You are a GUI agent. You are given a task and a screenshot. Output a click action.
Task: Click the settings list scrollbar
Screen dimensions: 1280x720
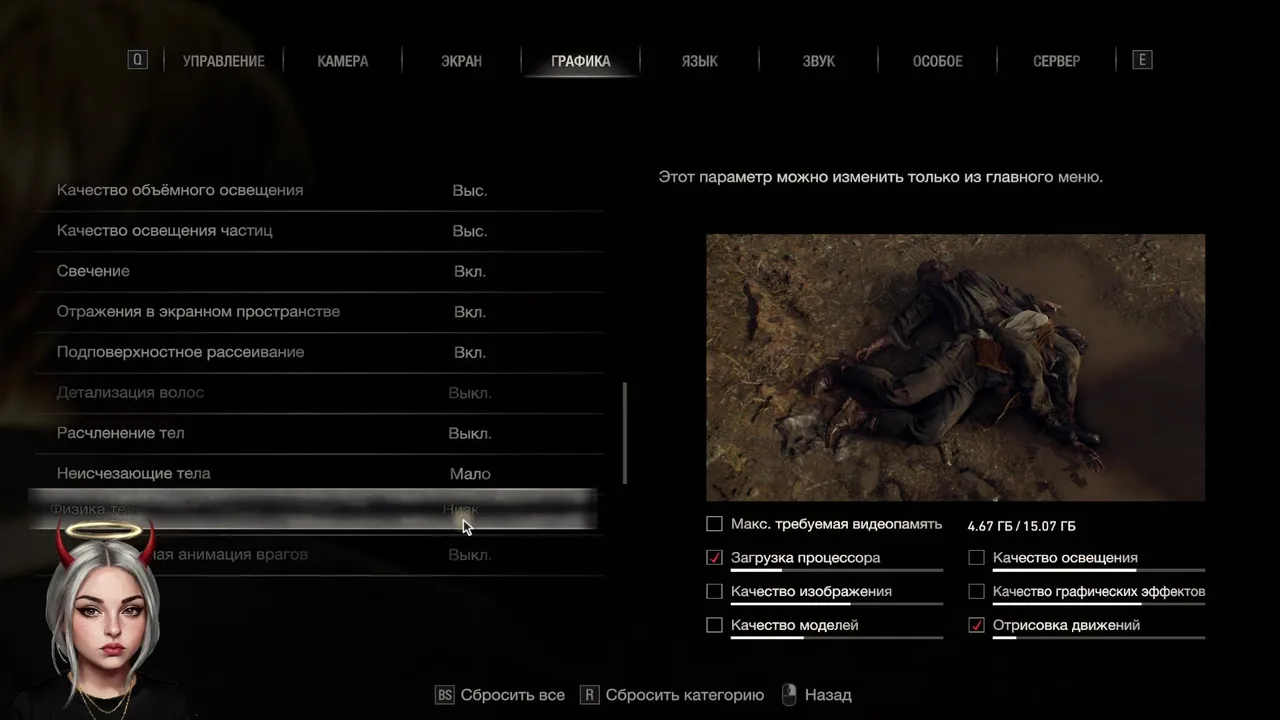coord(626,432)
